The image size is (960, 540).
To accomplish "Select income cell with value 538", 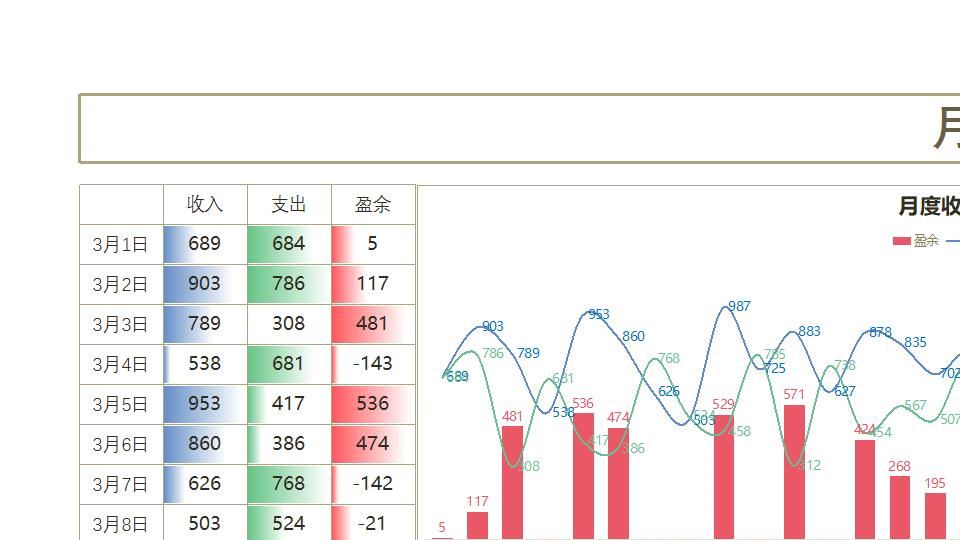I will [205, 365].
